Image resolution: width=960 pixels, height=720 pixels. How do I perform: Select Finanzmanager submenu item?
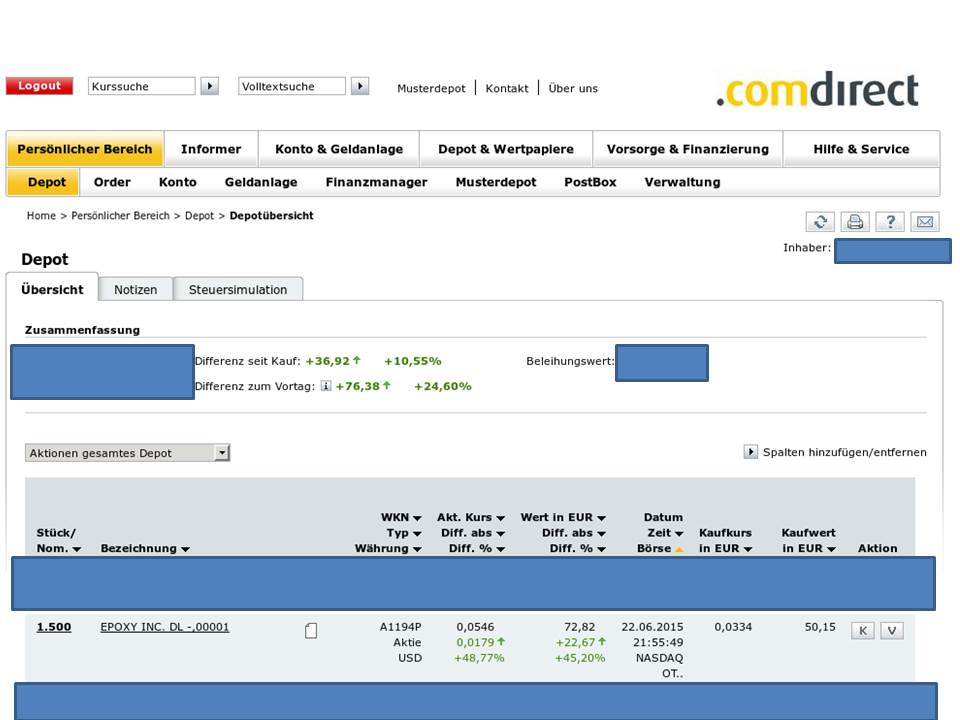click(376, 182)
